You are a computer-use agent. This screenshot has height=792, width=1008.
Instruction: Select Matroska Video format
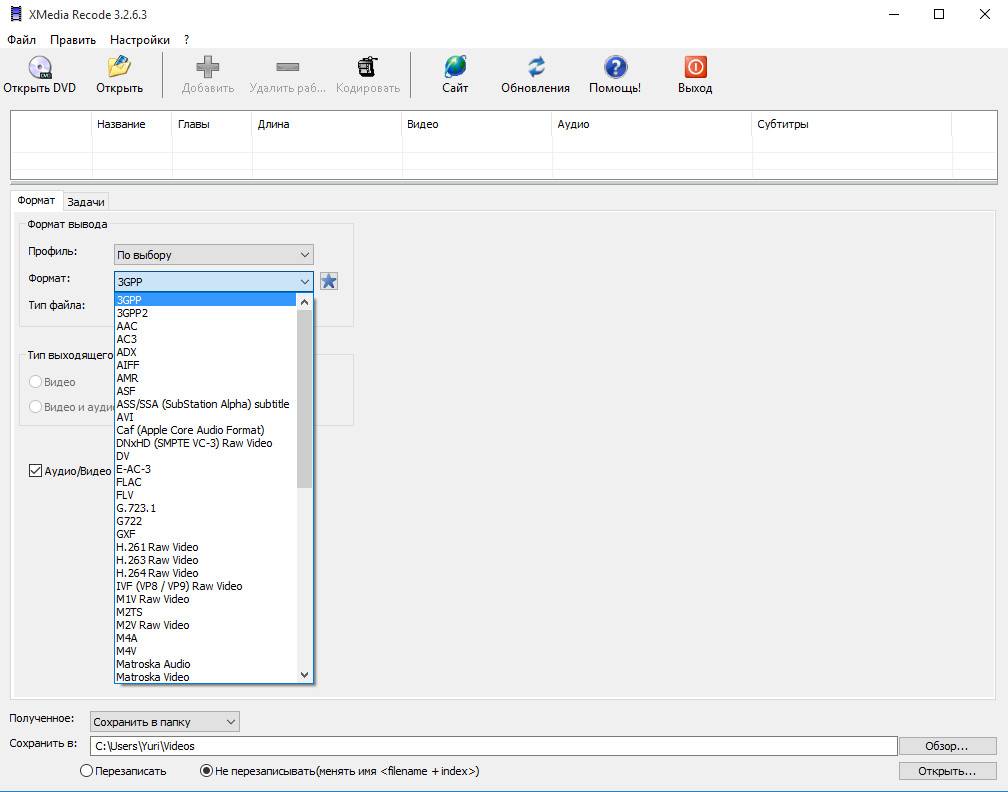coord(206,677)
